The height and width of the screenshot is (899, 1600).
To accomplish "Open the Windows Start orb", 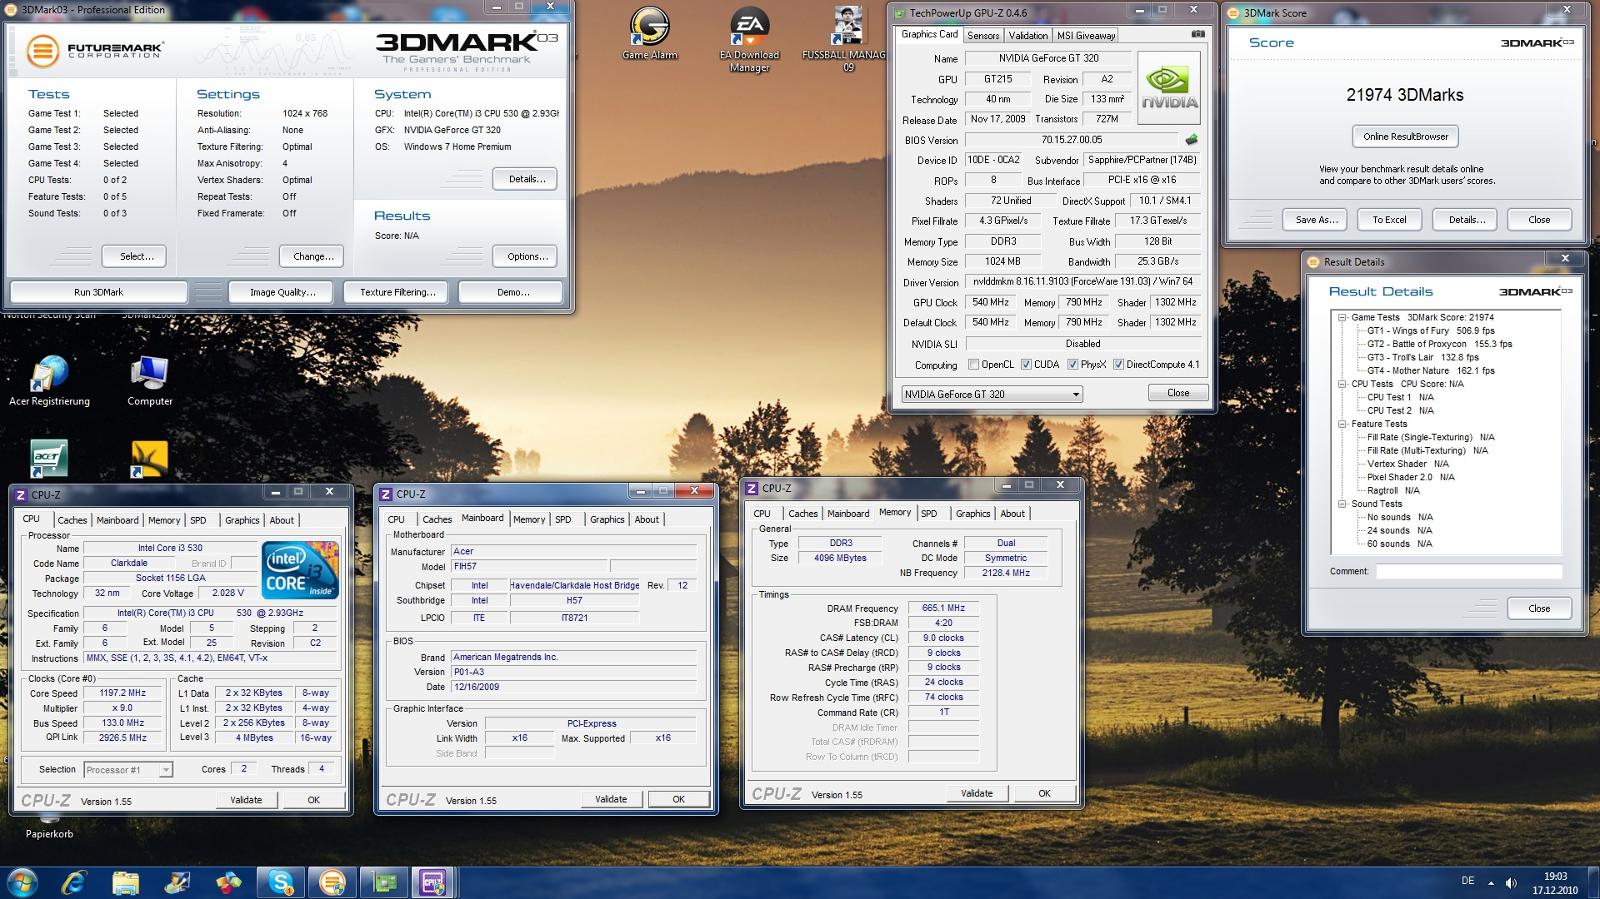I will (22, 882).
